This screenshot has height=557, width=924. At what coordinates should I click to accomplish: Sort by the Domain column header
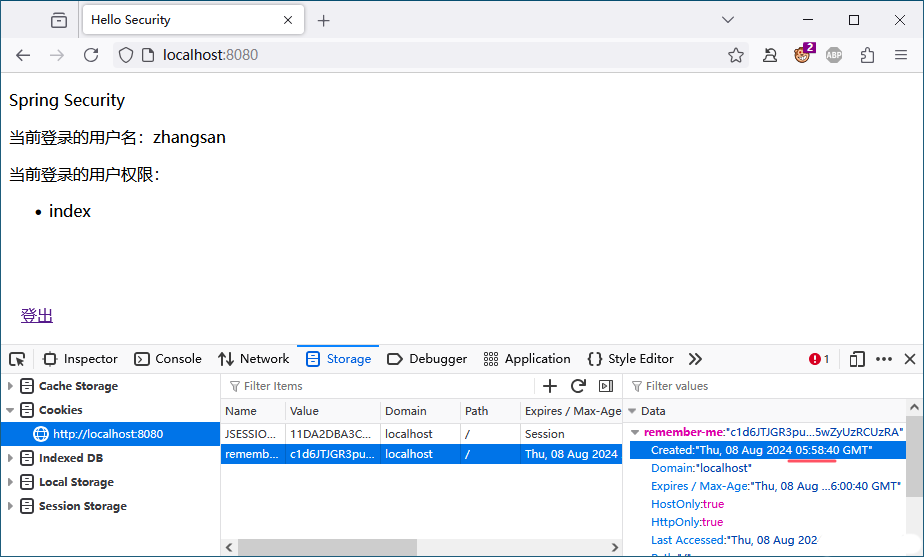420,411
